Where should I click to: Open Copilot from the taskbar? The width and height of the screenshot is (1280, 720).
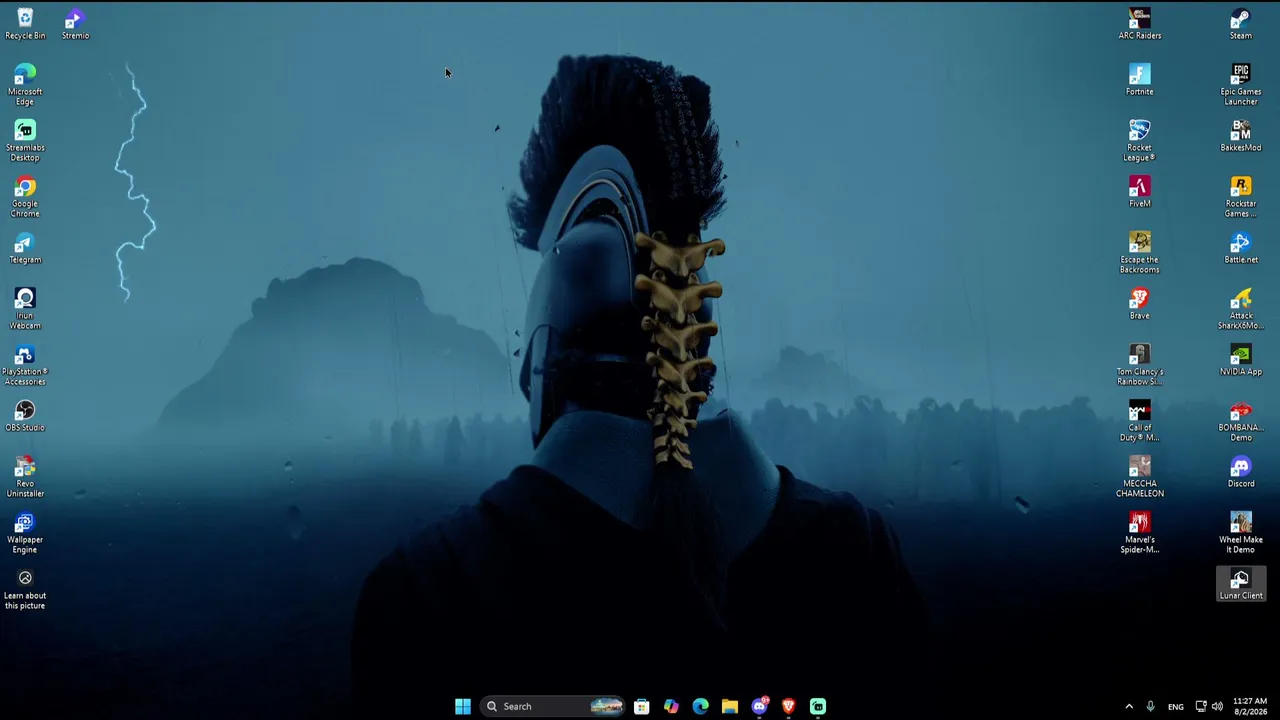(671, 706)
